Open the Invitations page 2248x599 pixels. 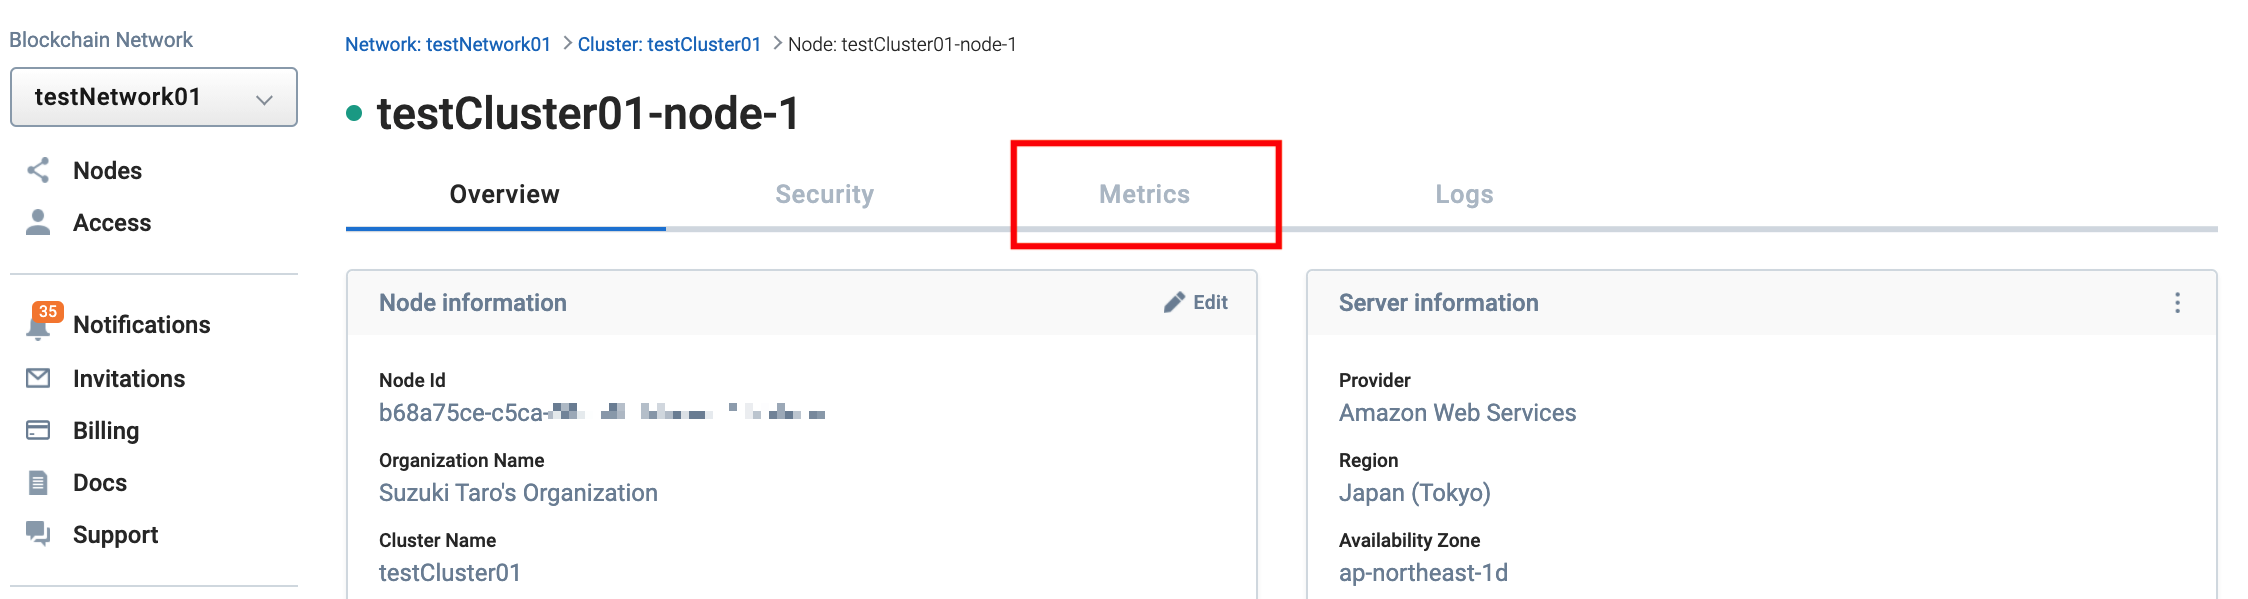tap(129, 379)
